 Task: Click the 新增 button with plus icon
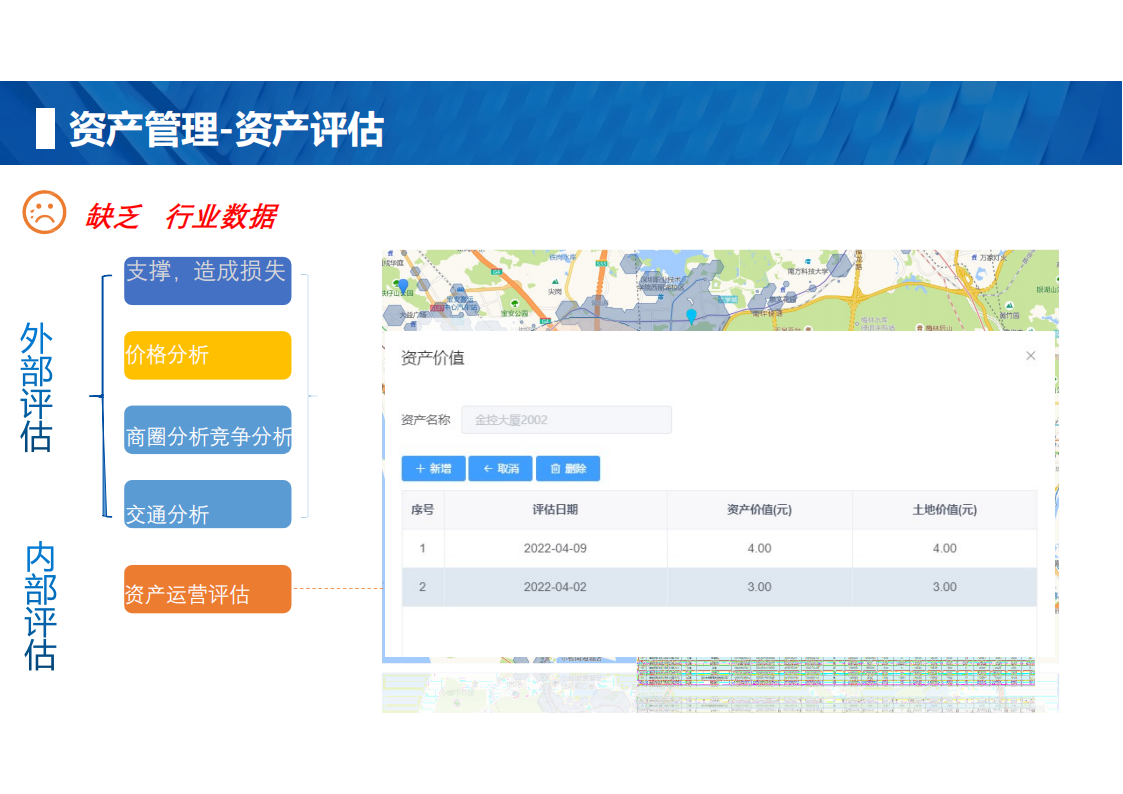point(433,469)
